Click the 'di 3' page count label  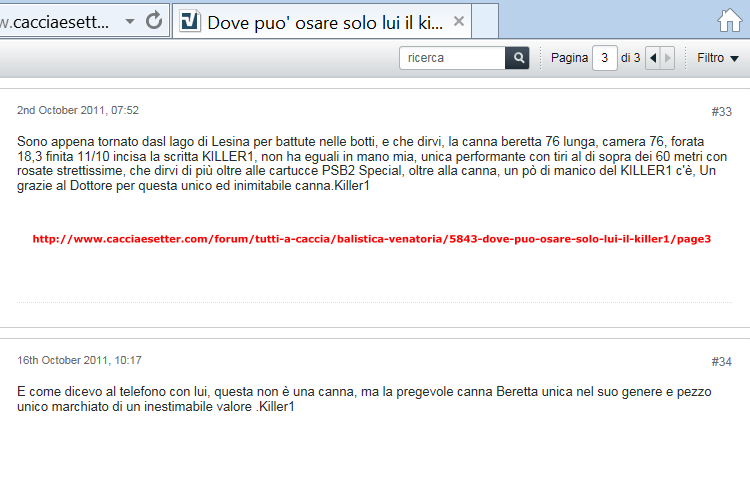click(x=630, y=58)
